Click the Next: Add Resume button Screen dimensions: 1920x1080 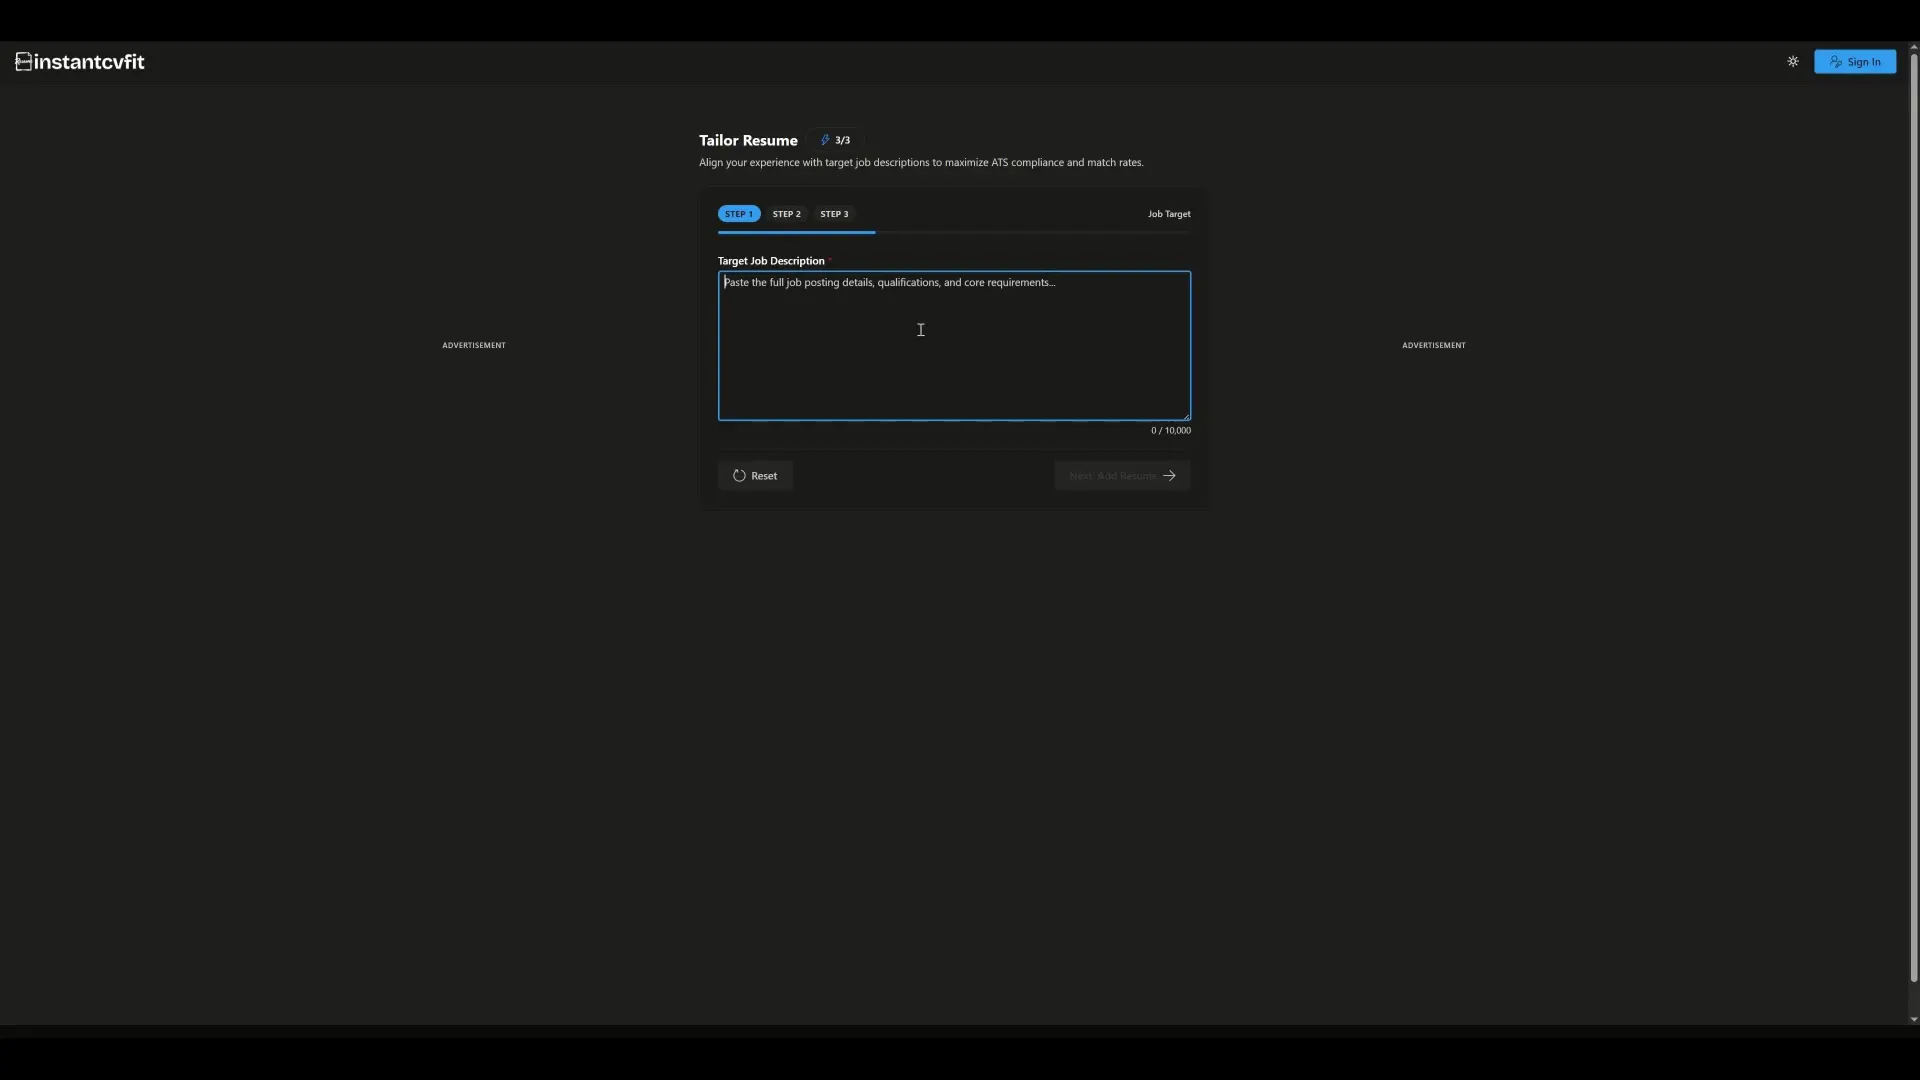point(1122,476)
